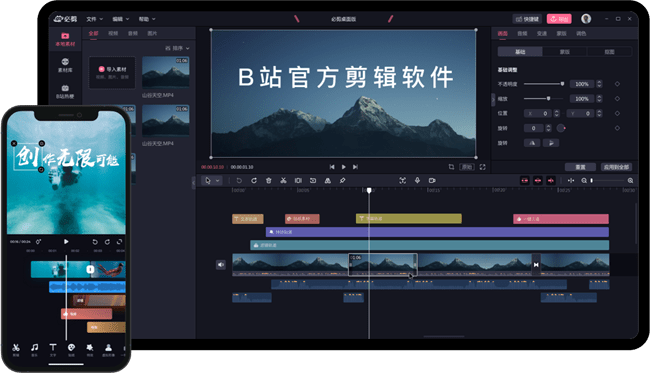
Task: Delete the selected clip with trash icon
Action: (269, 180)
